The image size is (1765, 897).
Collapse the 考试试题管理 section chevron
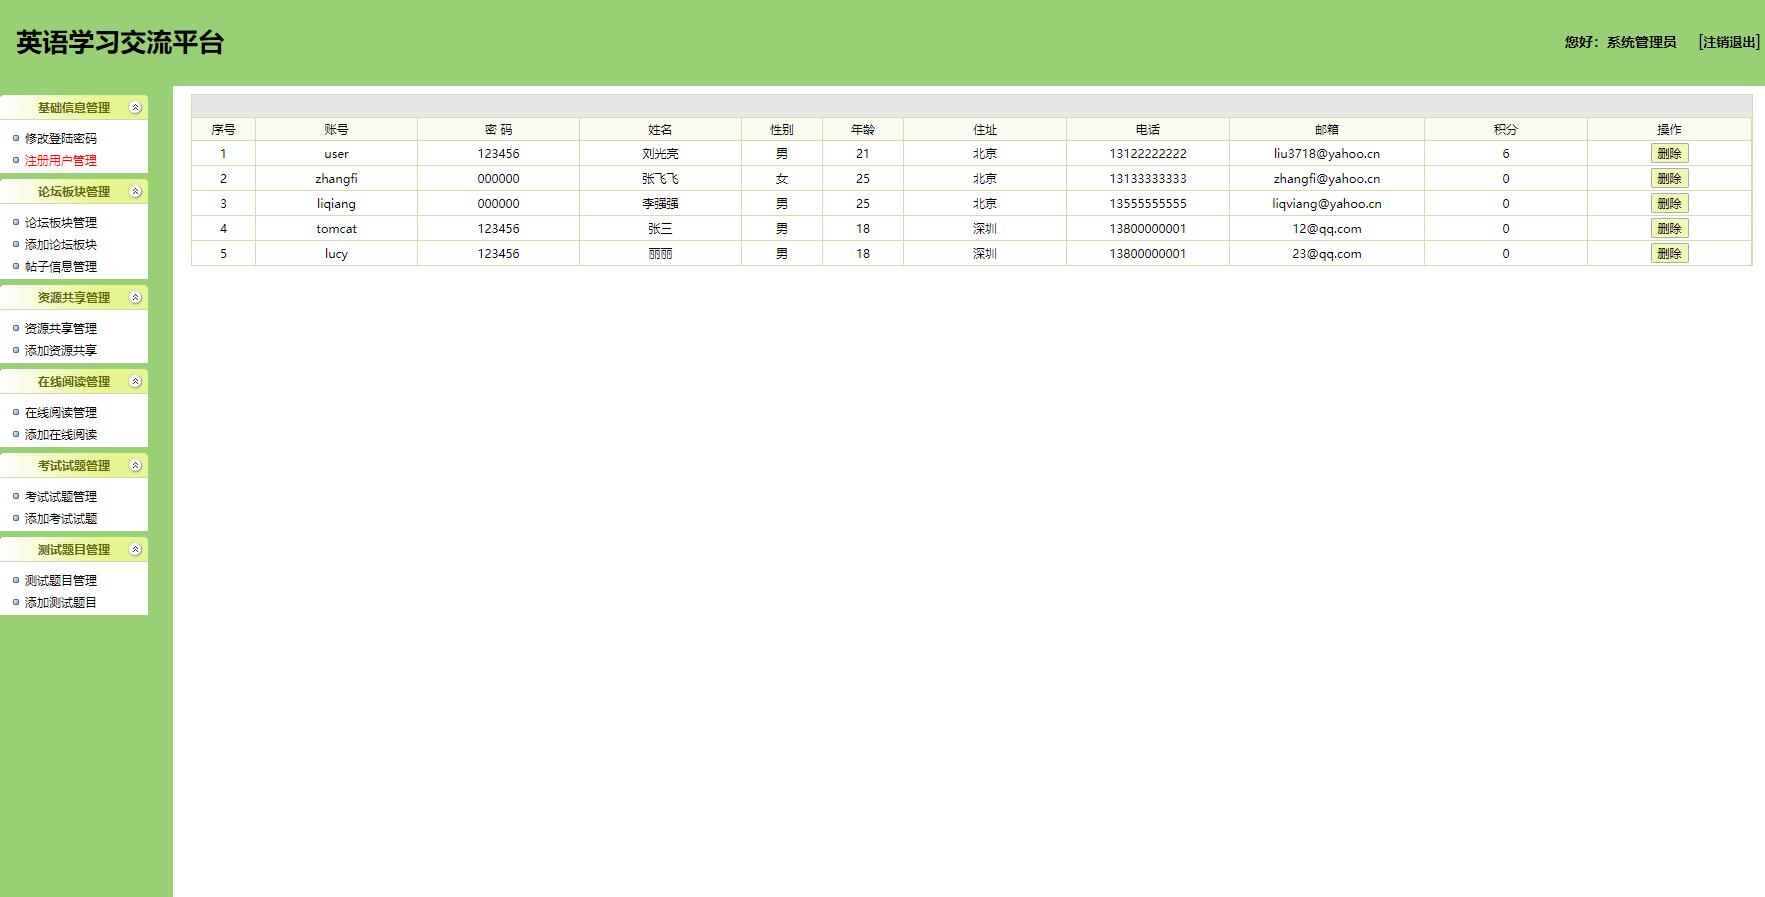(x=136, y=466)
